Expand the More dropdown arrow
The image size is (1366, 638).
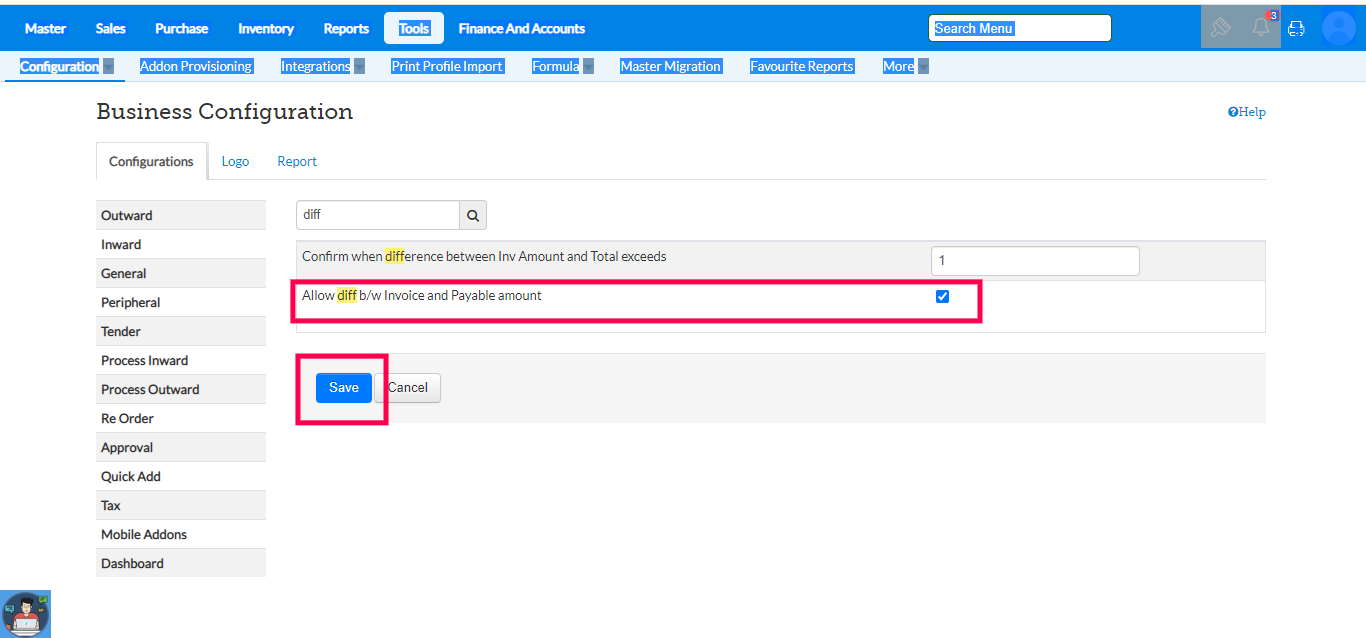pyautogui.click(x=923, y=67)
